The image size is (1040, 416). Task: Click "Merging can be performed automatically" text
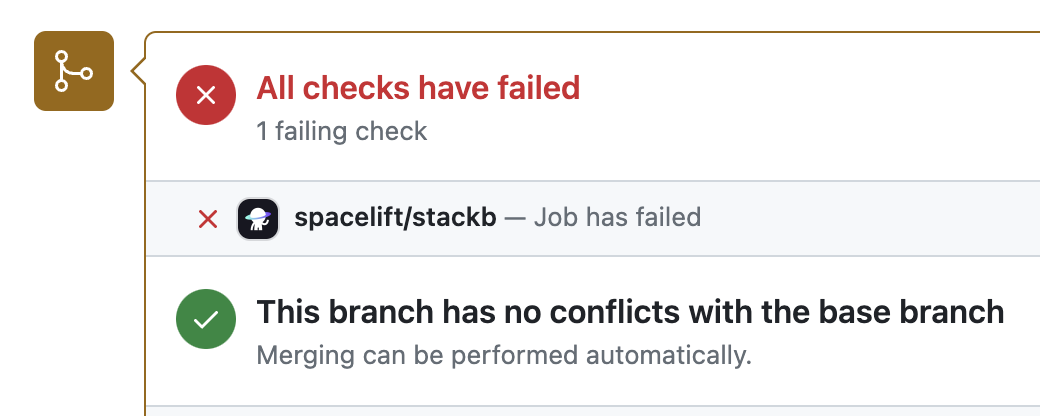(503, 355)
